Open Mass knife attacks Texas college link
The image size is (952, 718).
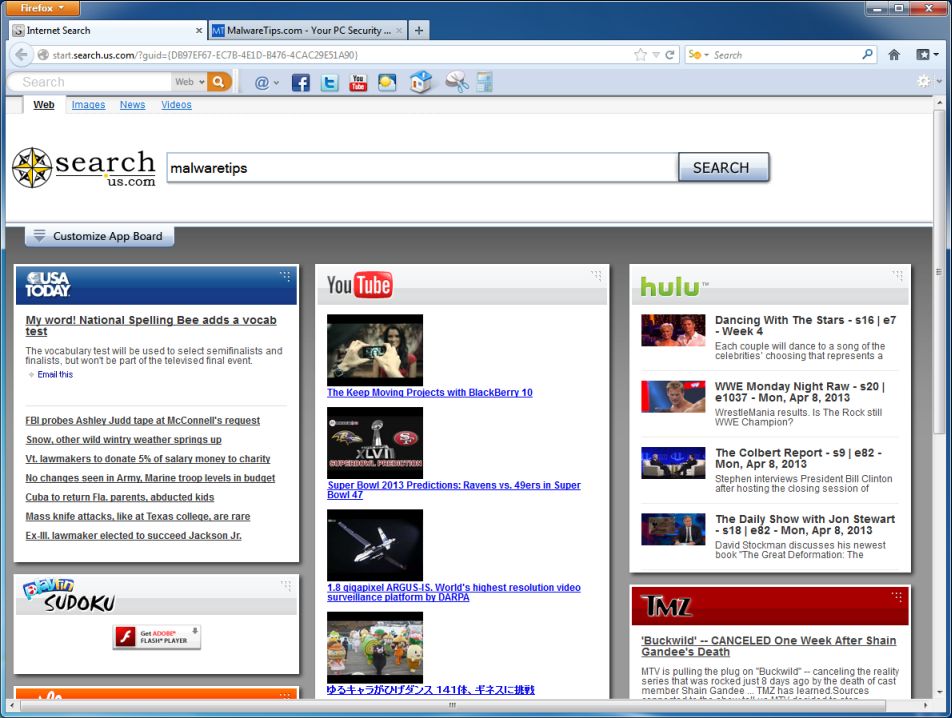[138, 516]
